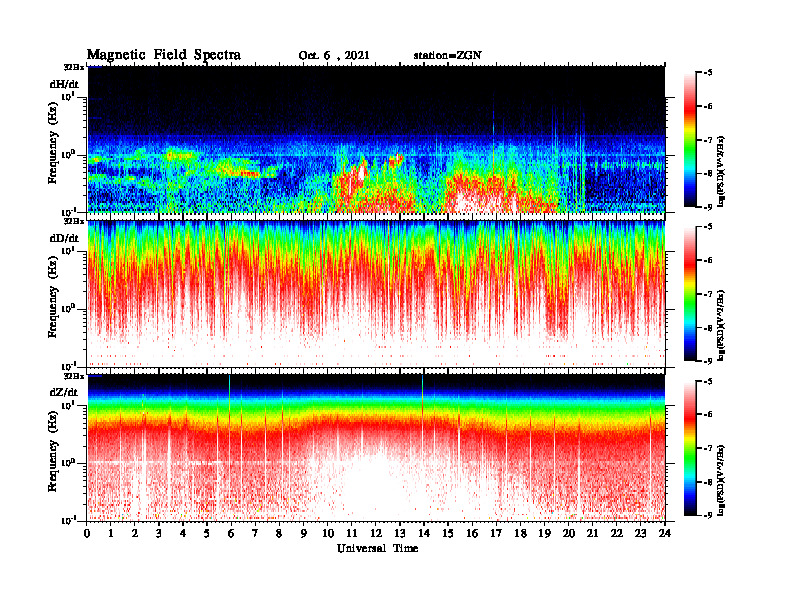Image resolution: width=792 pixels, height=612 pixels.
Task: Click the "-6" tick on dZ/dt color bar
Action: (x=707, y=415)
